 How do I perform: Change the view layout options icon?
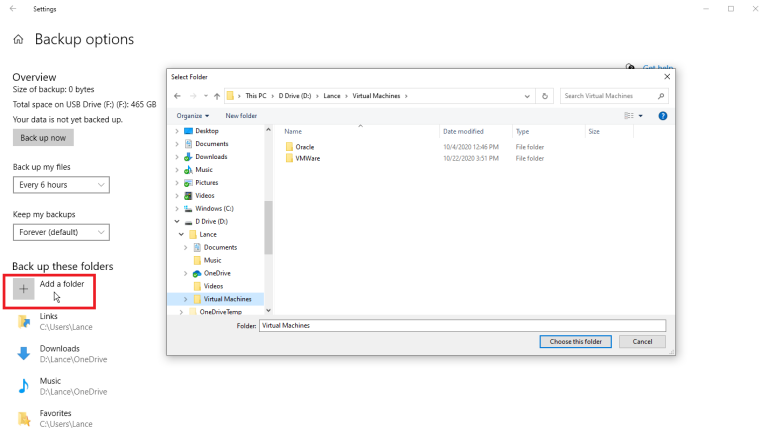629,116
